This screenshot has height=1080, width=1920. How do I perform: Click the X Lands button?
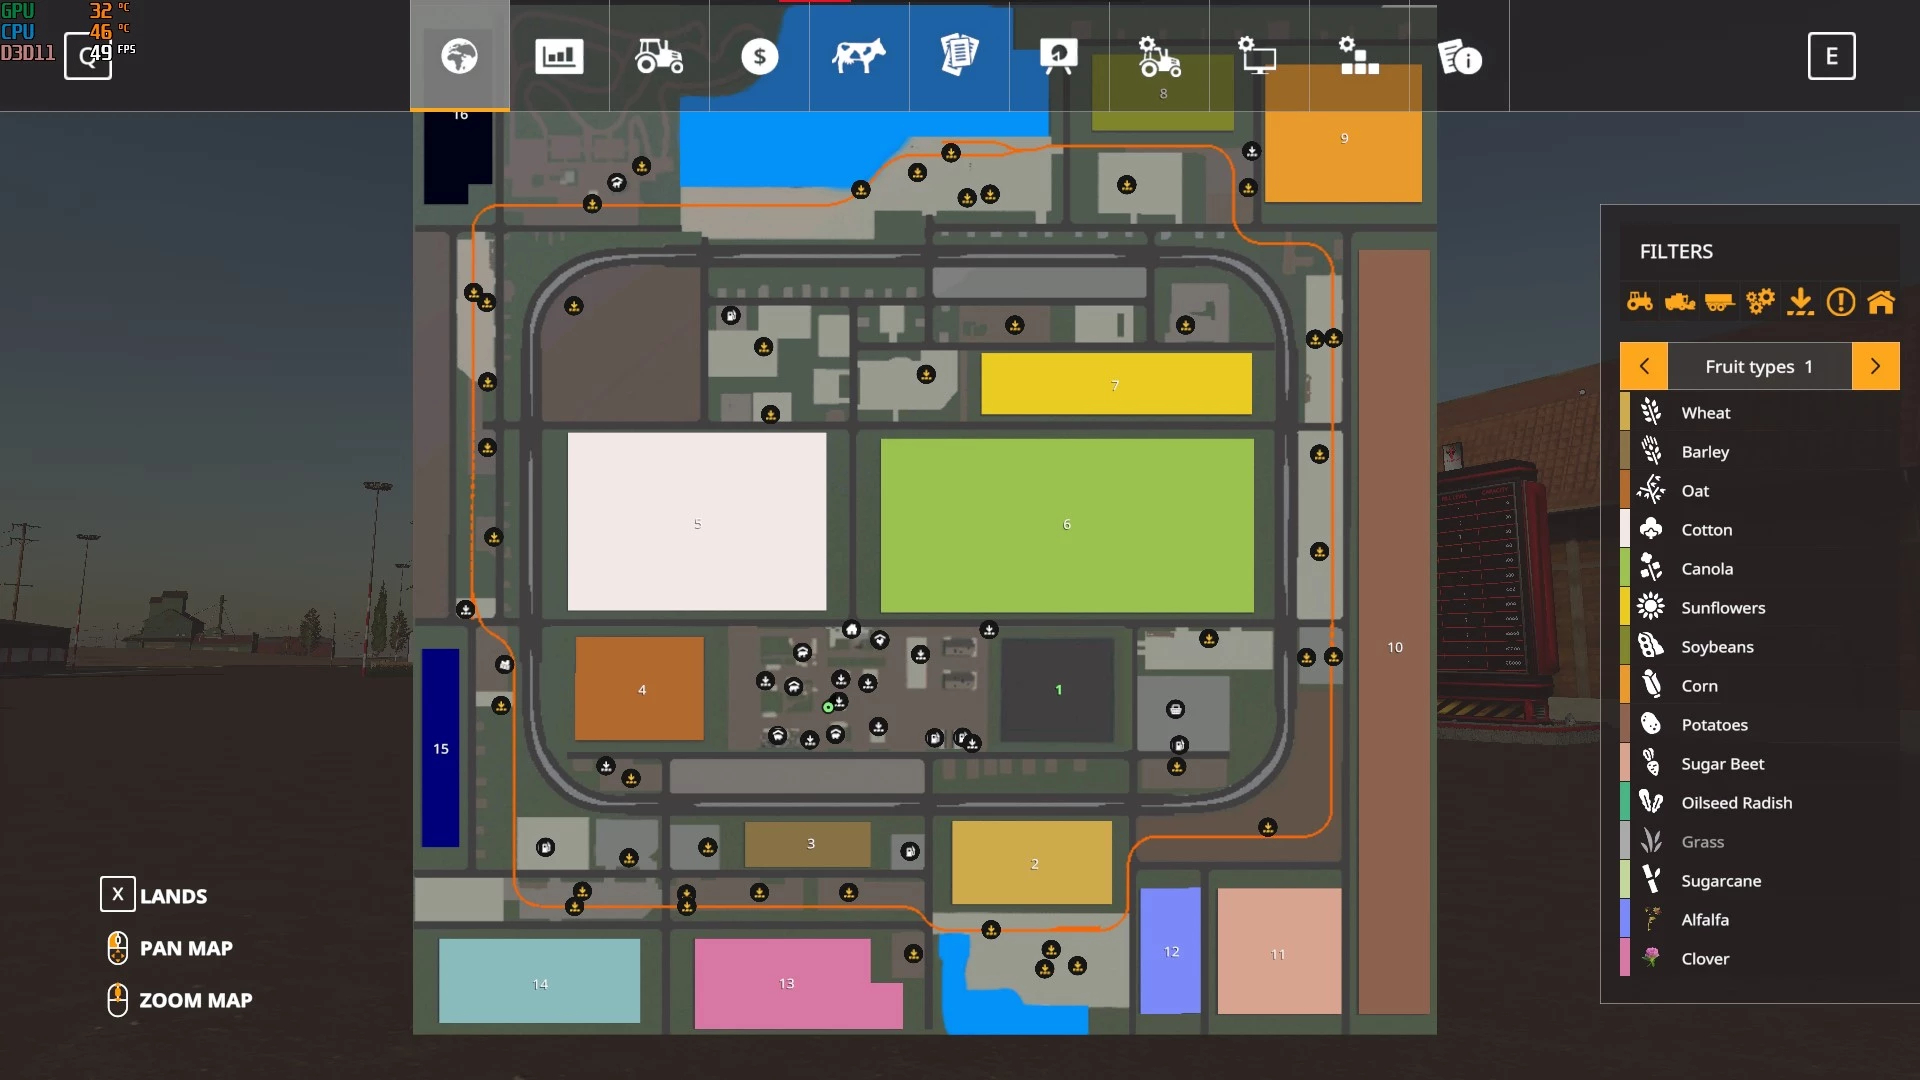coord(154,894)
